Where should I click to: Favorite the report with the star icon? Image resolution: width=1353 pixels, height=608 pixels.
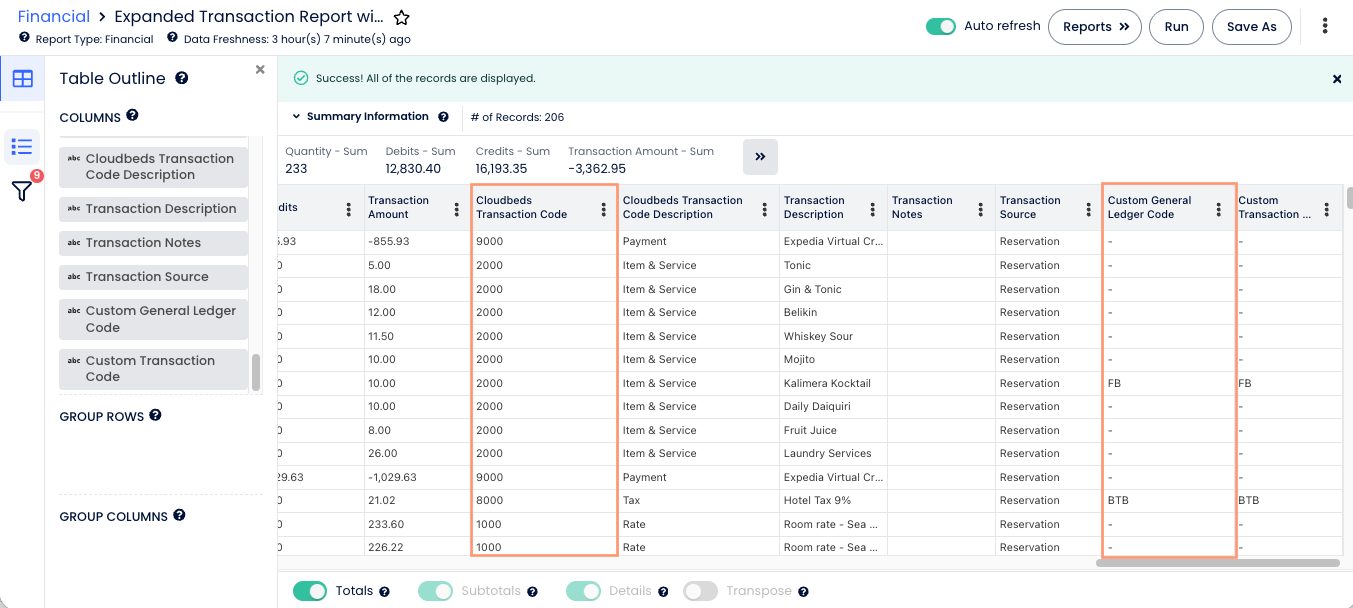(x=401, y=18)
